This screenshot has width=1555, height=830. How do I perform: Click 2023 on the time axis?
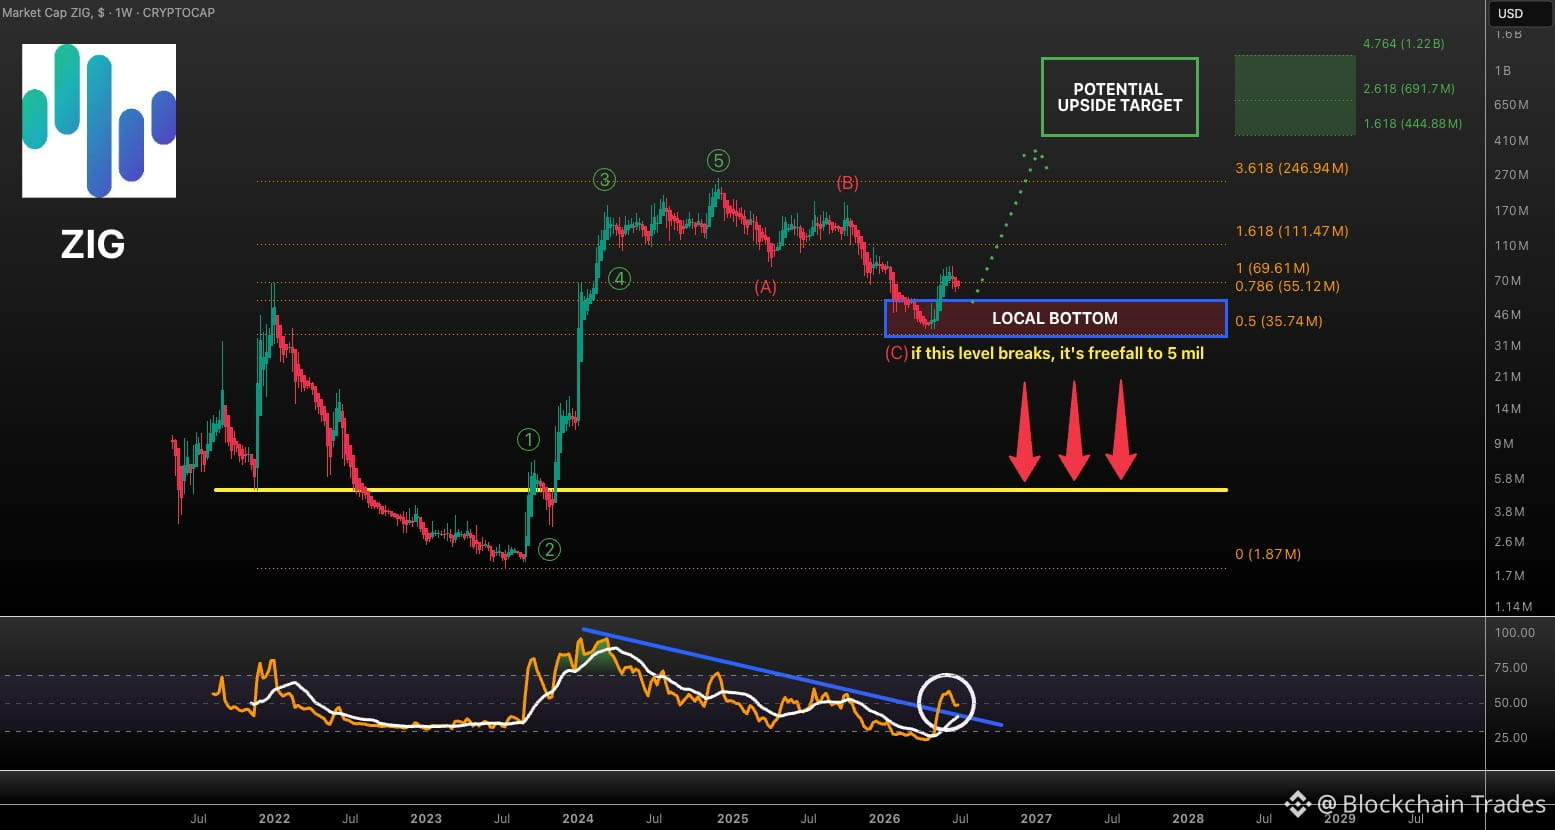[x=426, y=818]
